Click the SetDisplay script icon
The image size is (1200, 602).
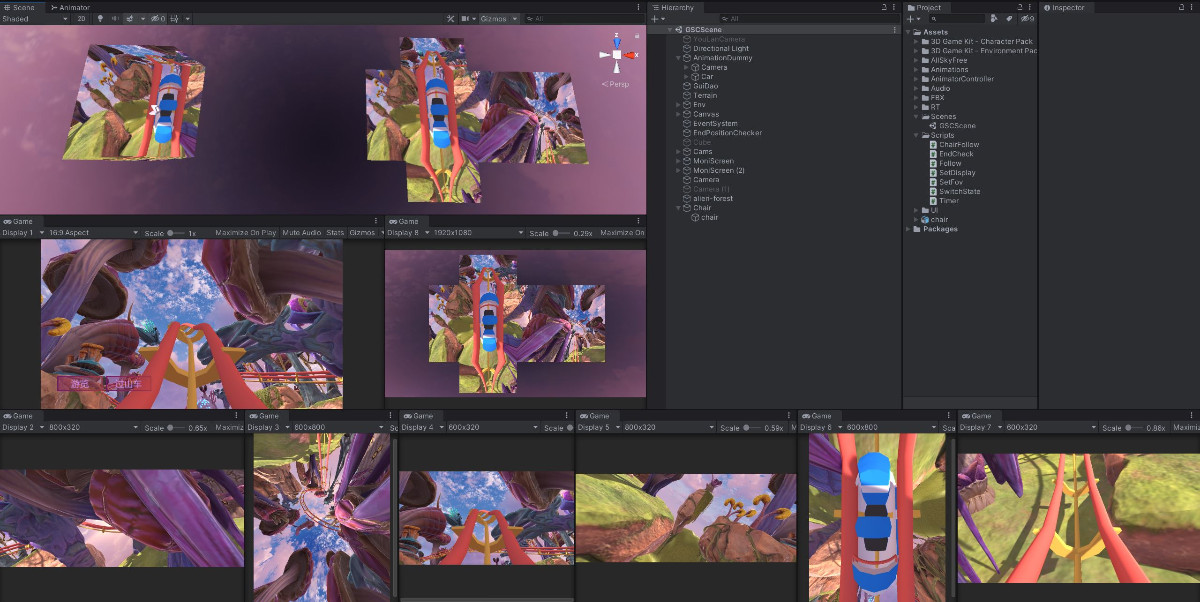(x=933, y=173)
